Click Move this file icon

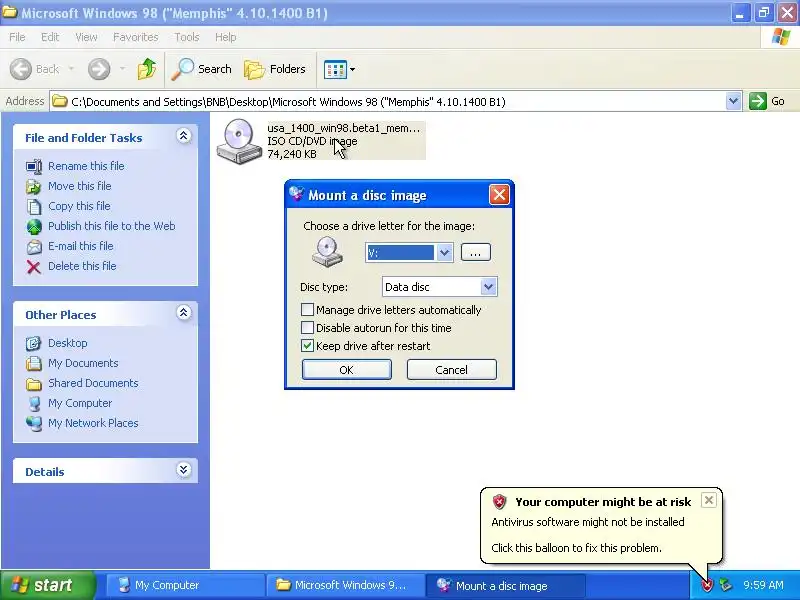coord(34,186)
